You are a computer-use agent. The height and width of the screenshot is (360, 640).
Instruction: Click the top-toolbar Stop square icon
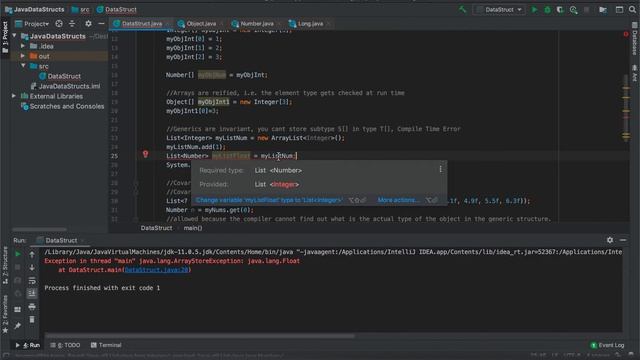click(587, 9)
